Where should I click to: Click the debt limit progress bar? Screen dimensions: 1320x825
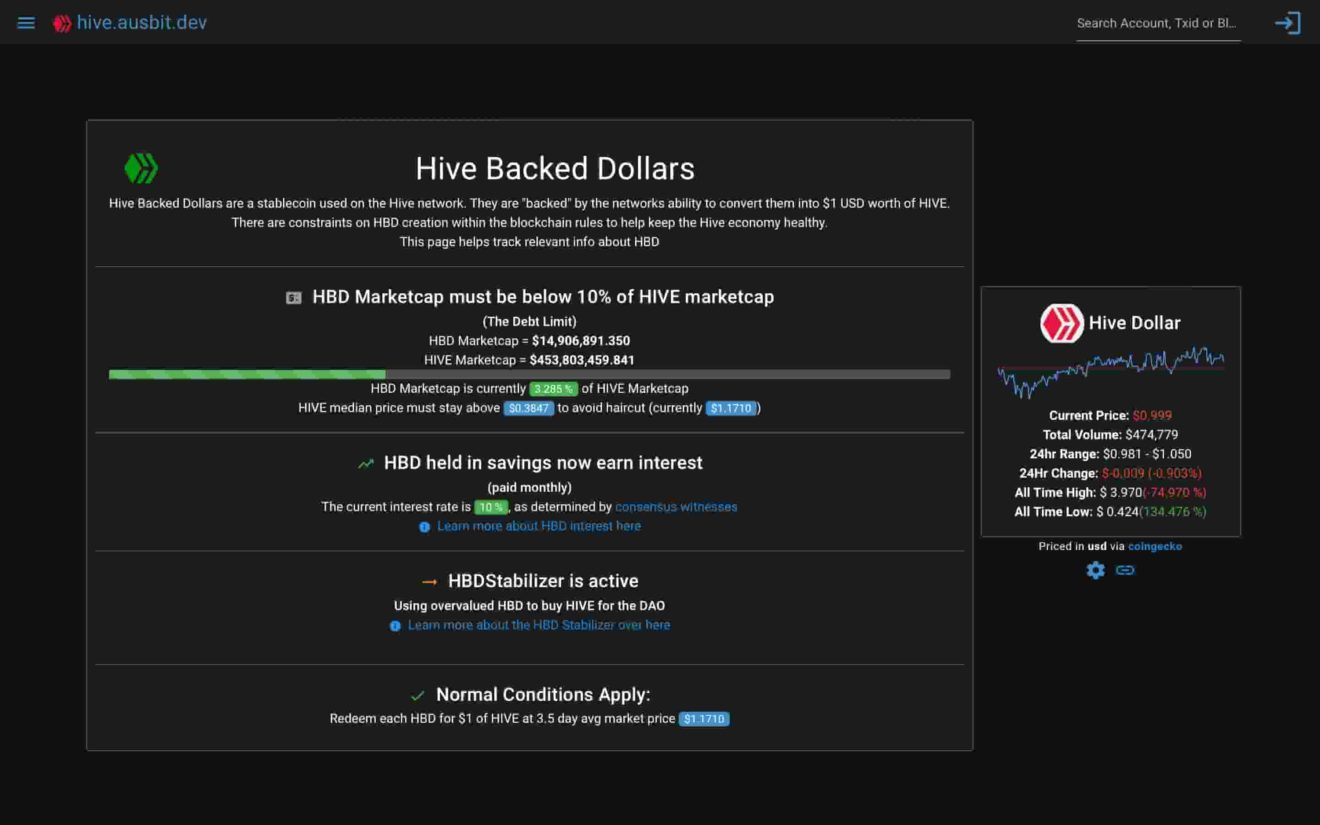(x=529, y=373)
